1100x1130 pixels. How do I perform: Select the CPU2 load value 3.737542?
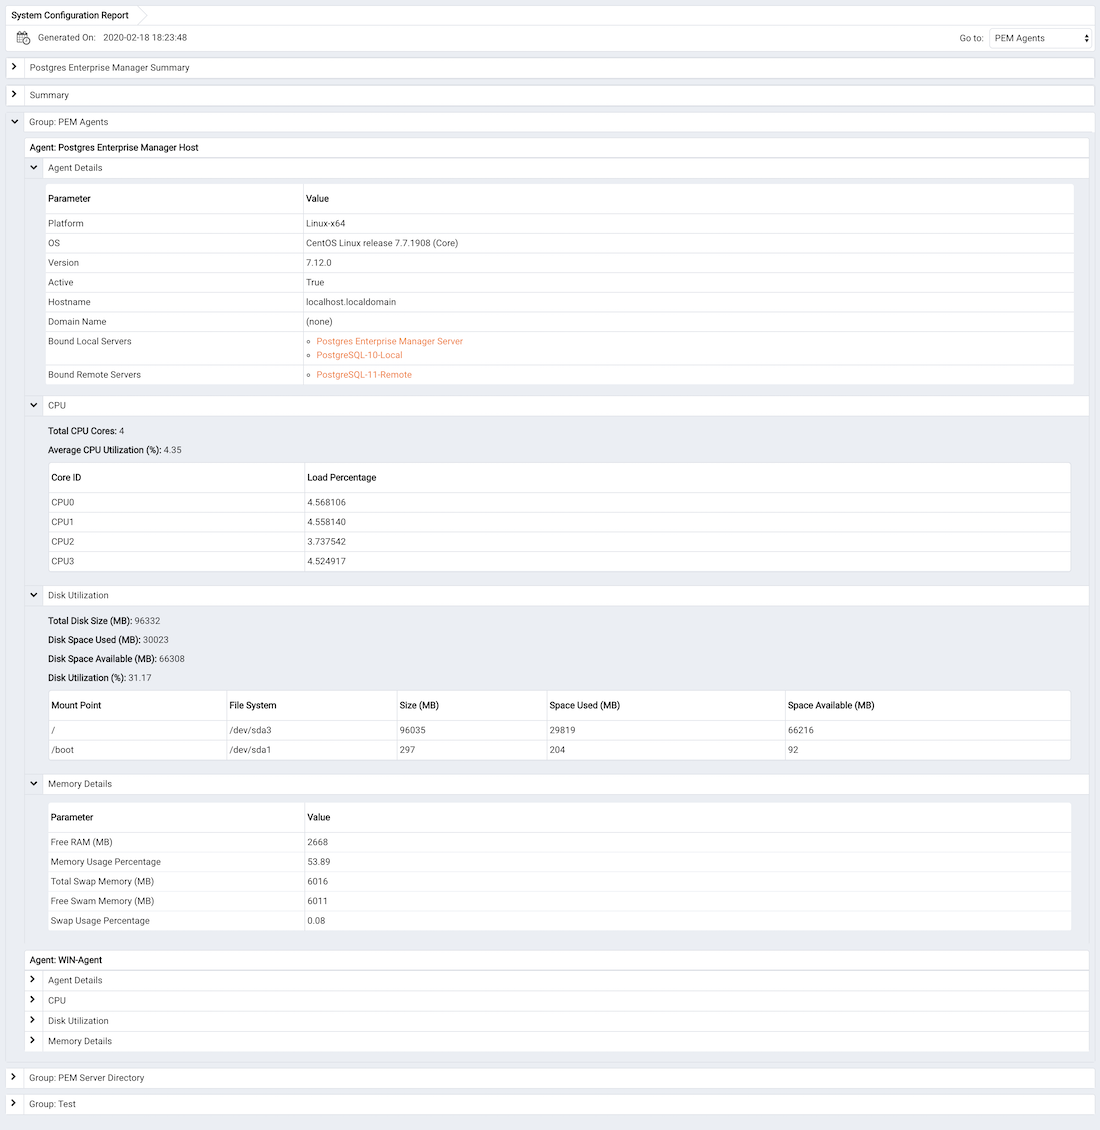pyautogui.click(x=327, y=542)
